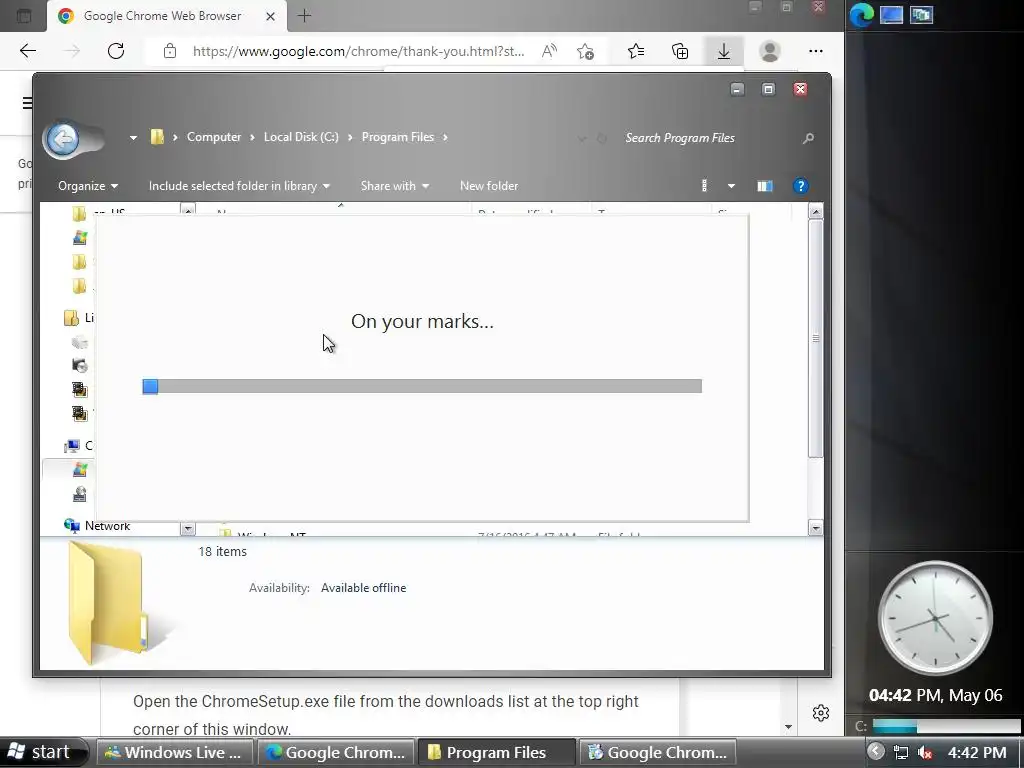Open Include selected folder in library menu
This screenshot has width=1024, height=768.
(x=239, y=186)
